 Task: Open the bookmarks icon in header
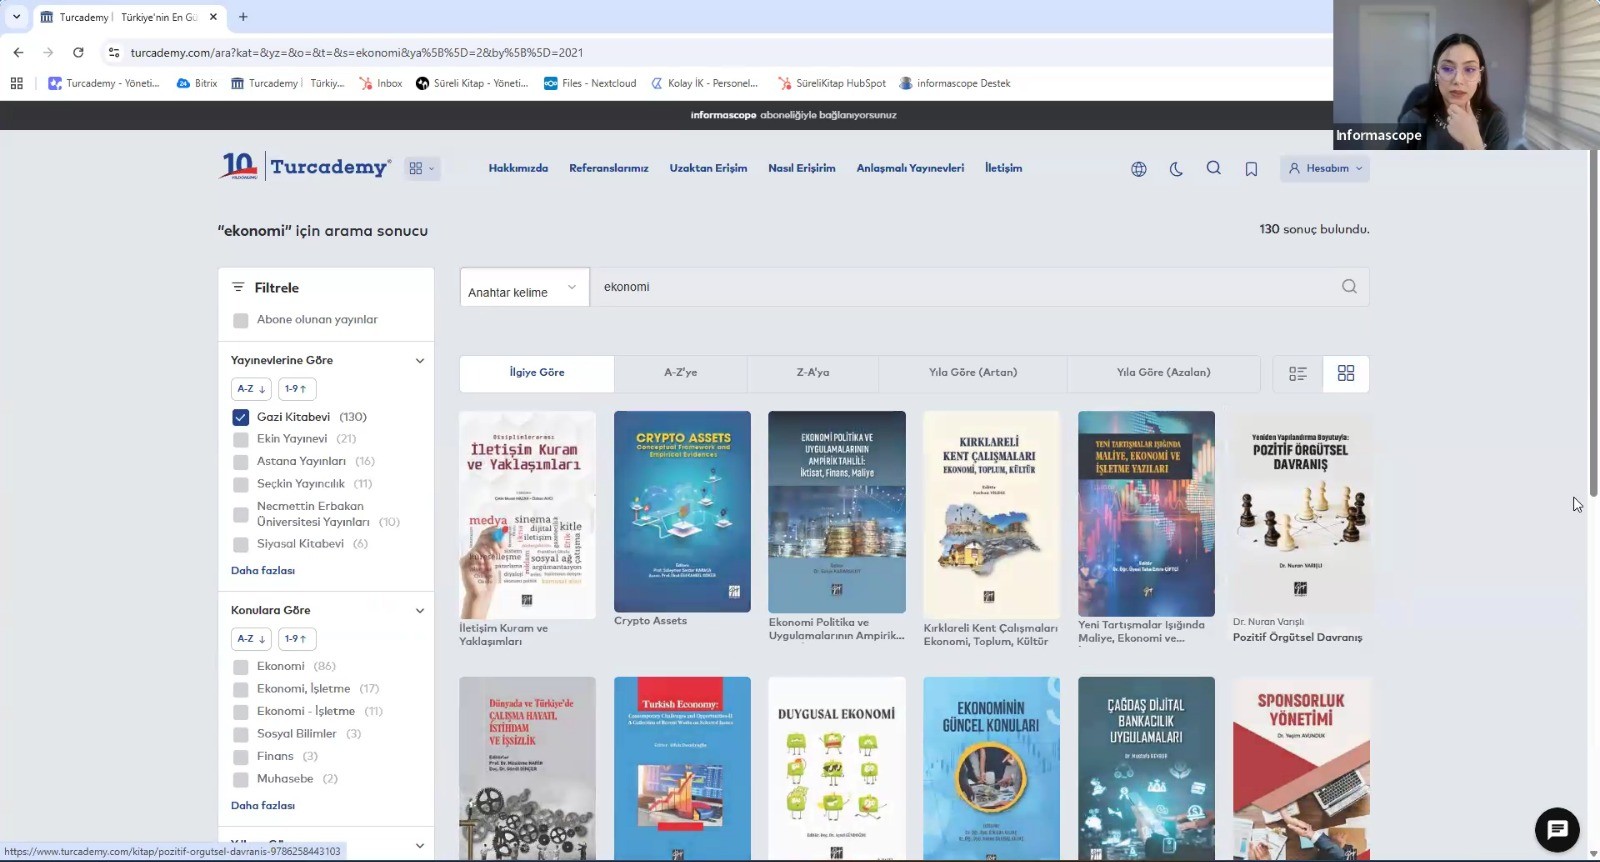[x=1251, y=169]
